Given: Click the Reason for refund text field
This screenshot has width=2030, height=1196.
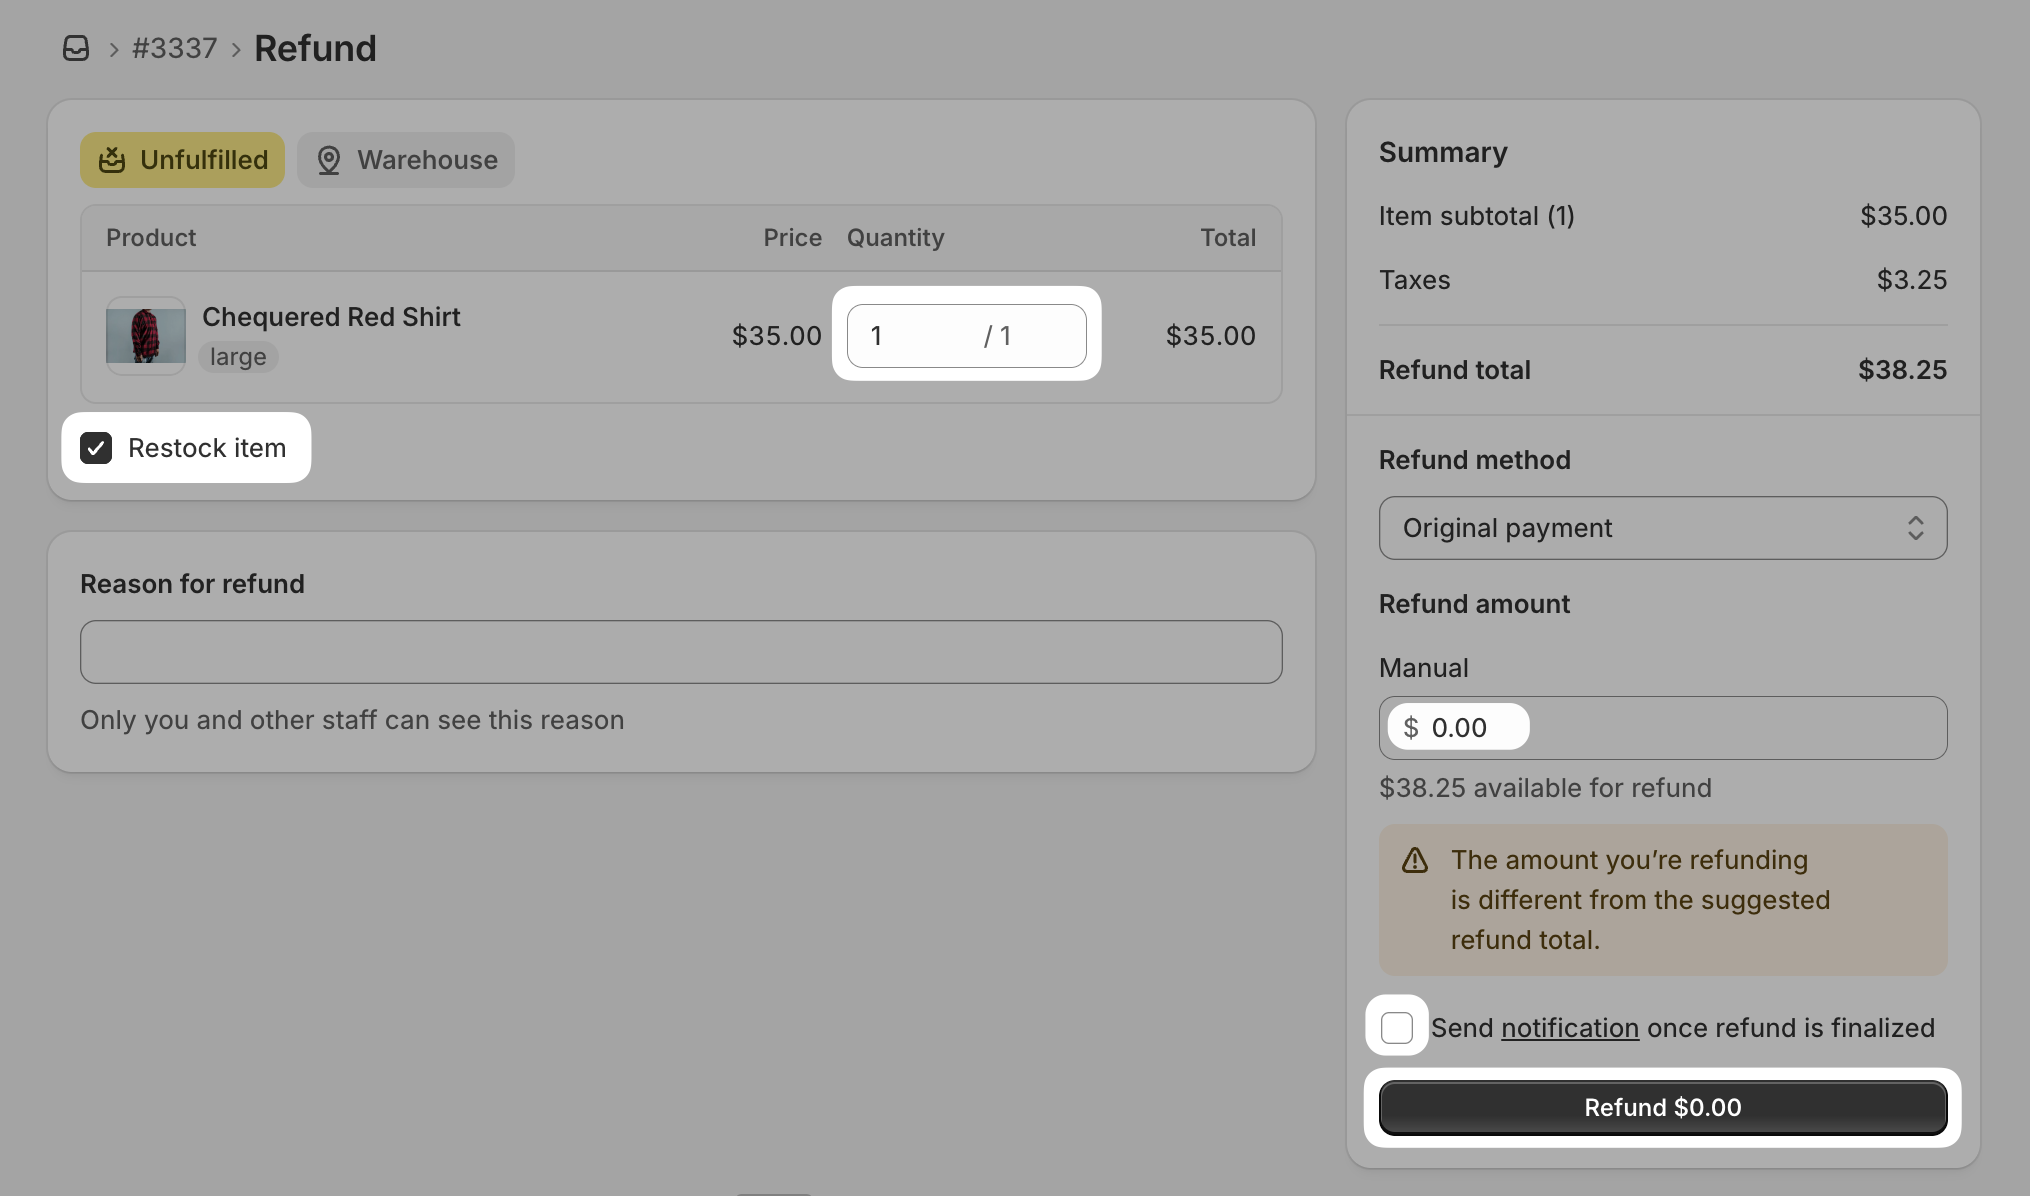Looking at the screenshot, I should coord(680,652).
